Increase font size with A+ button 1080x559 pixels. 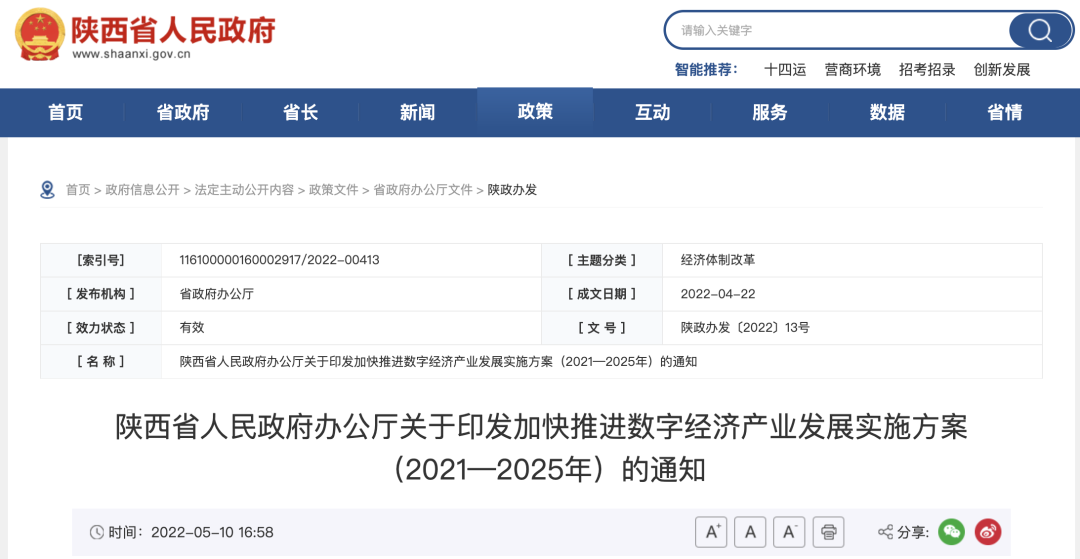point(712,531)
